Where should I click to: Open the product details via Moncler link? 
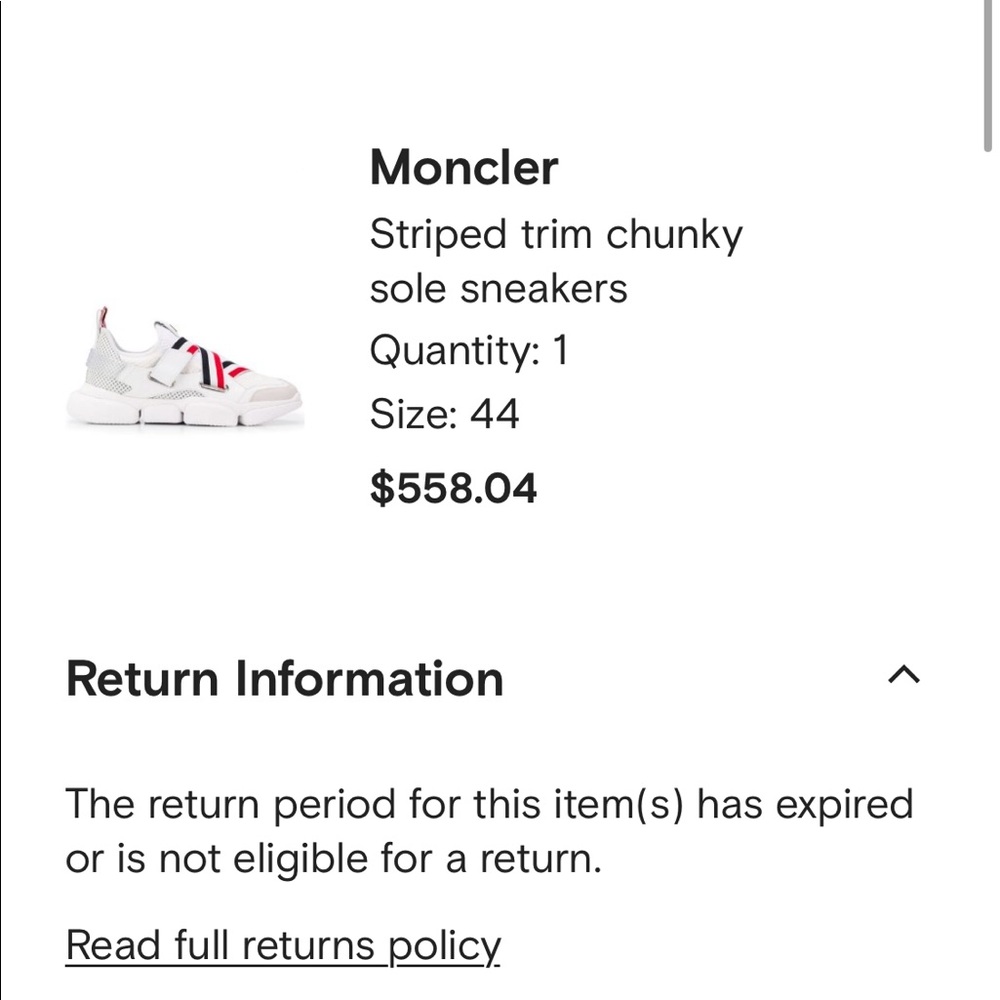tap(464, 167)
